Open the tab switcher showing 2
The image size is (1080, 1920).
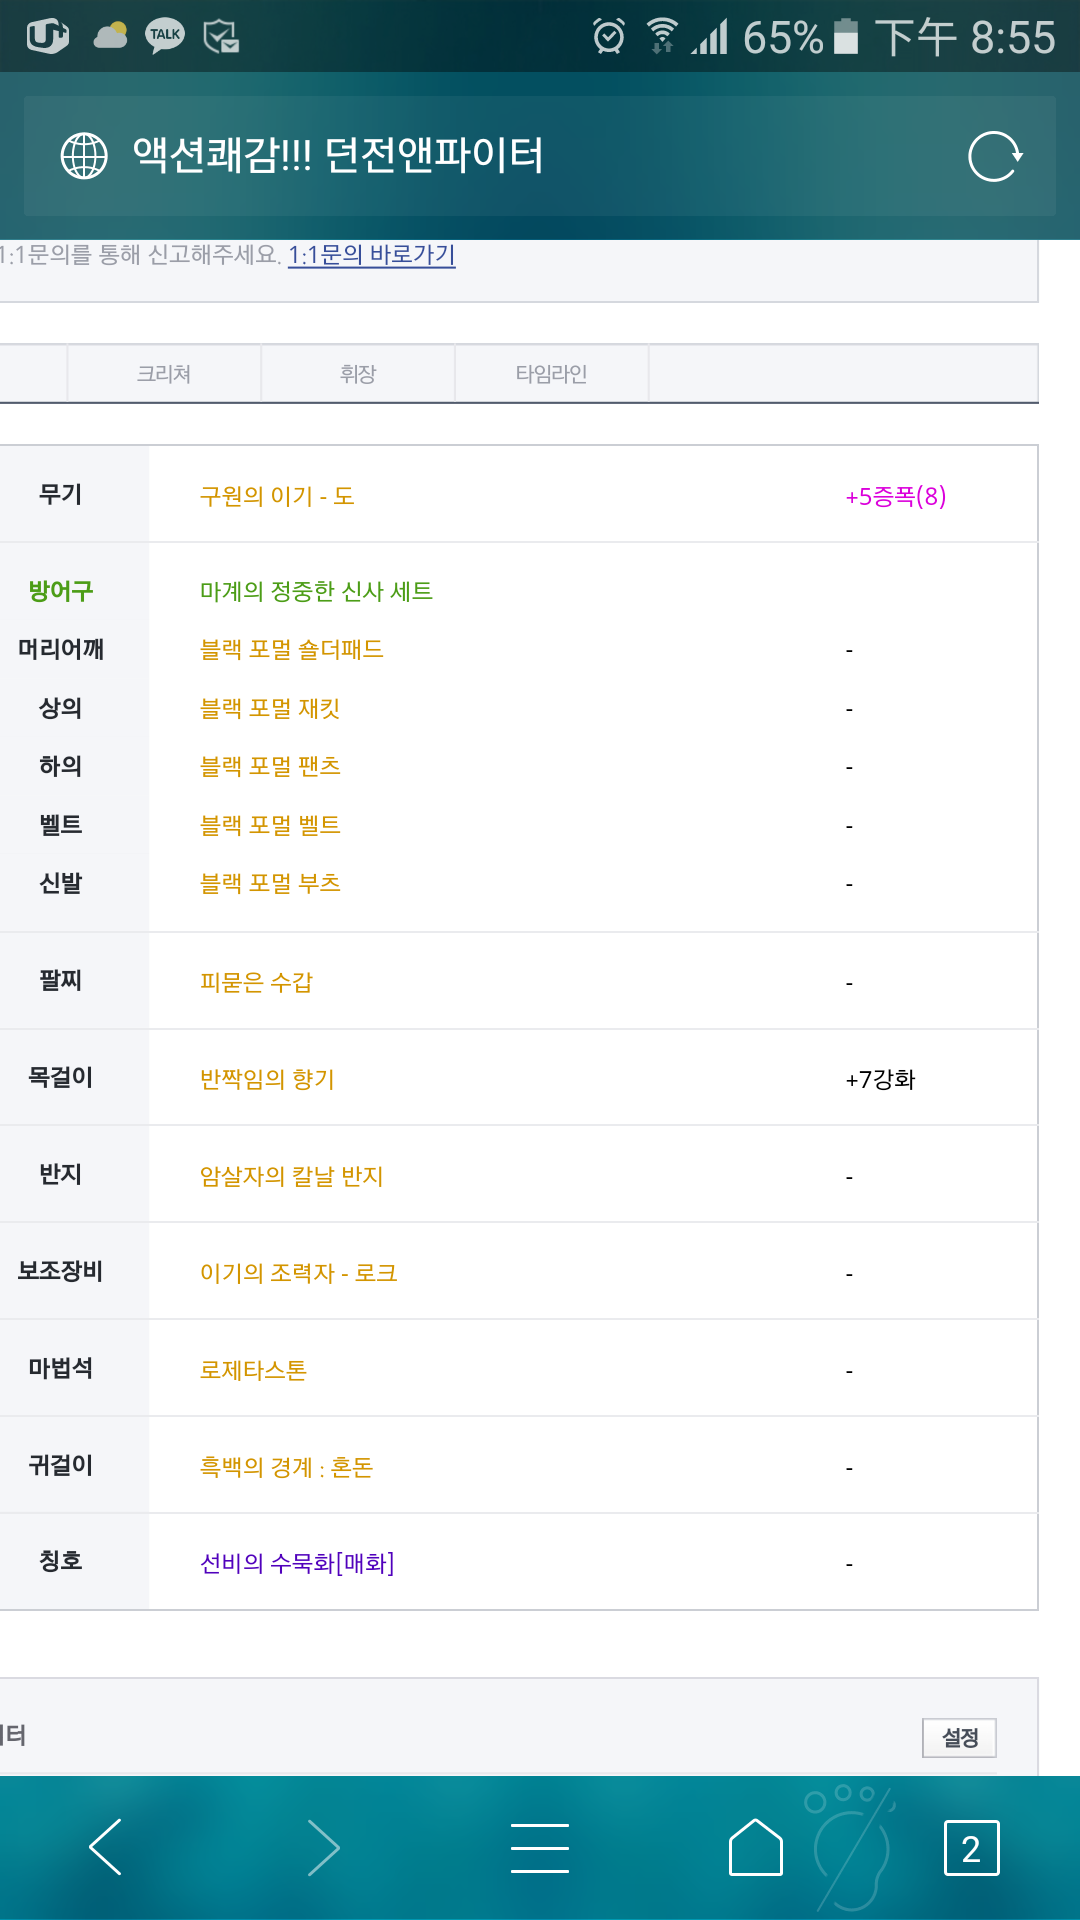pos(971,1848)
